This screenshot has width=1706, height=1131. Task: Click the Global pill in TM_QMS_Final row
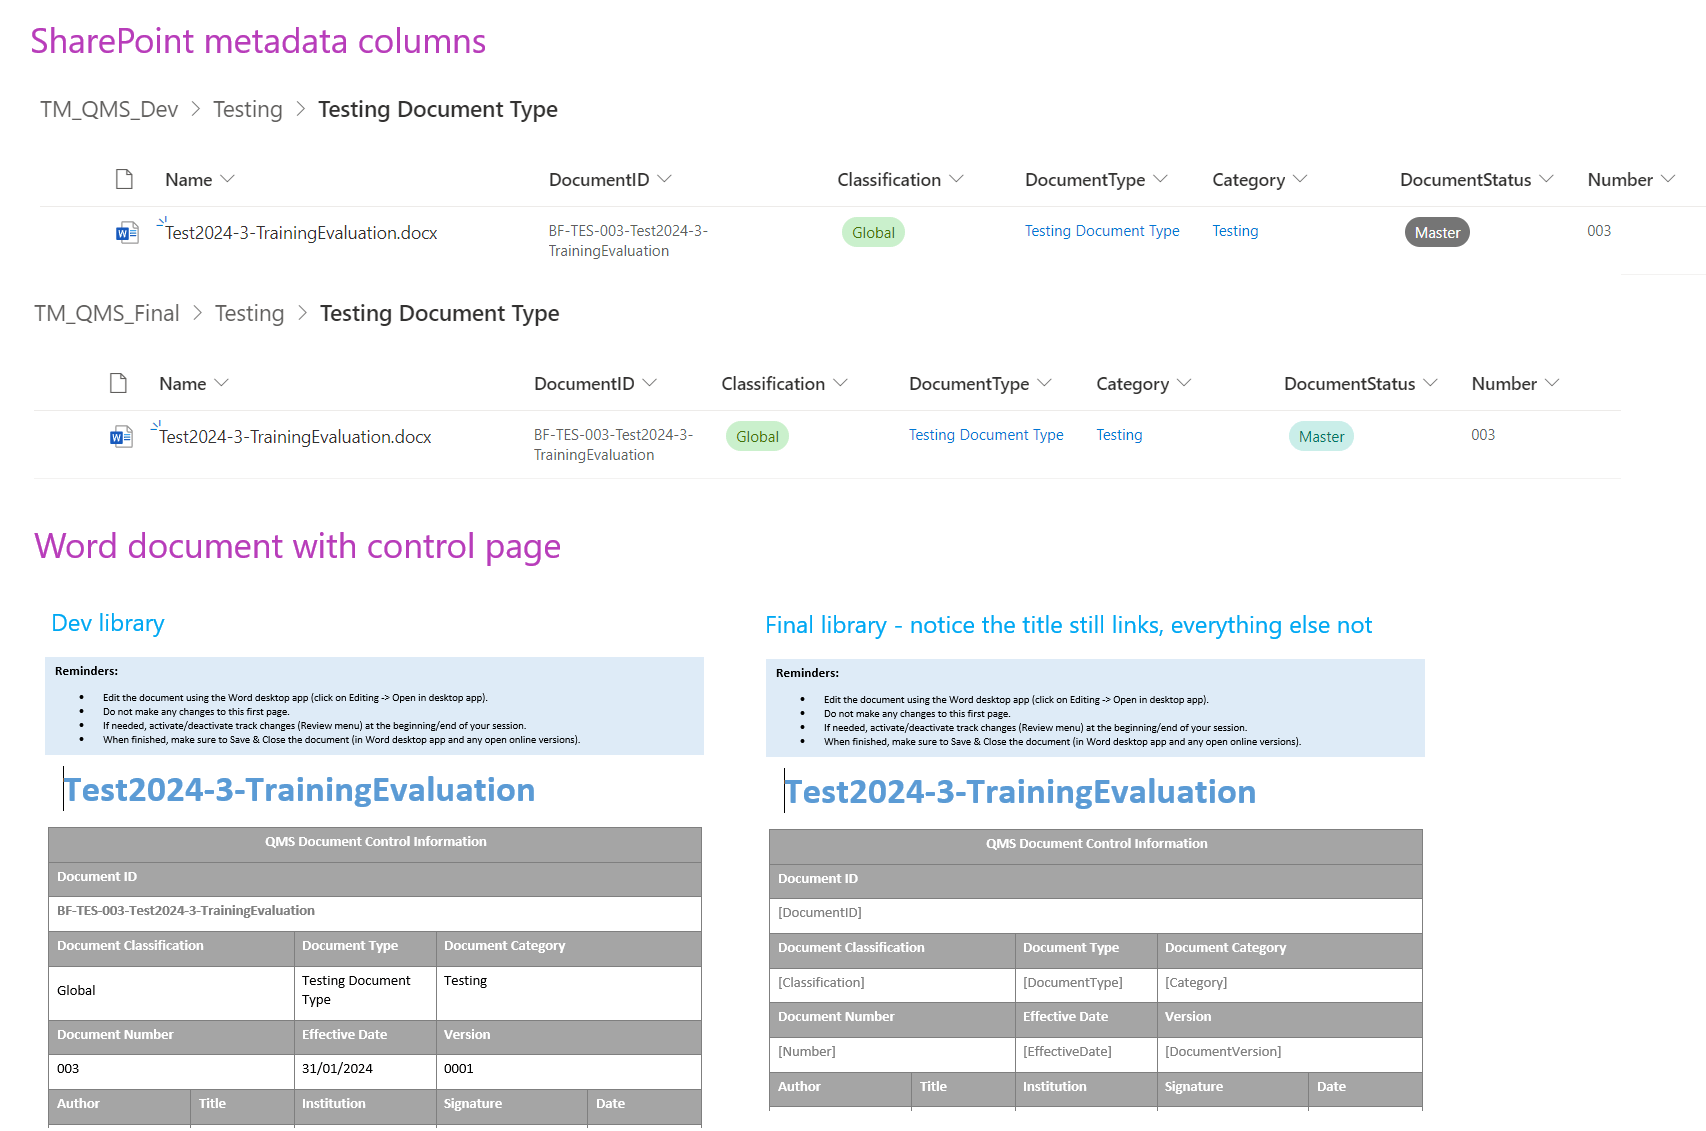tap(757, 436)
